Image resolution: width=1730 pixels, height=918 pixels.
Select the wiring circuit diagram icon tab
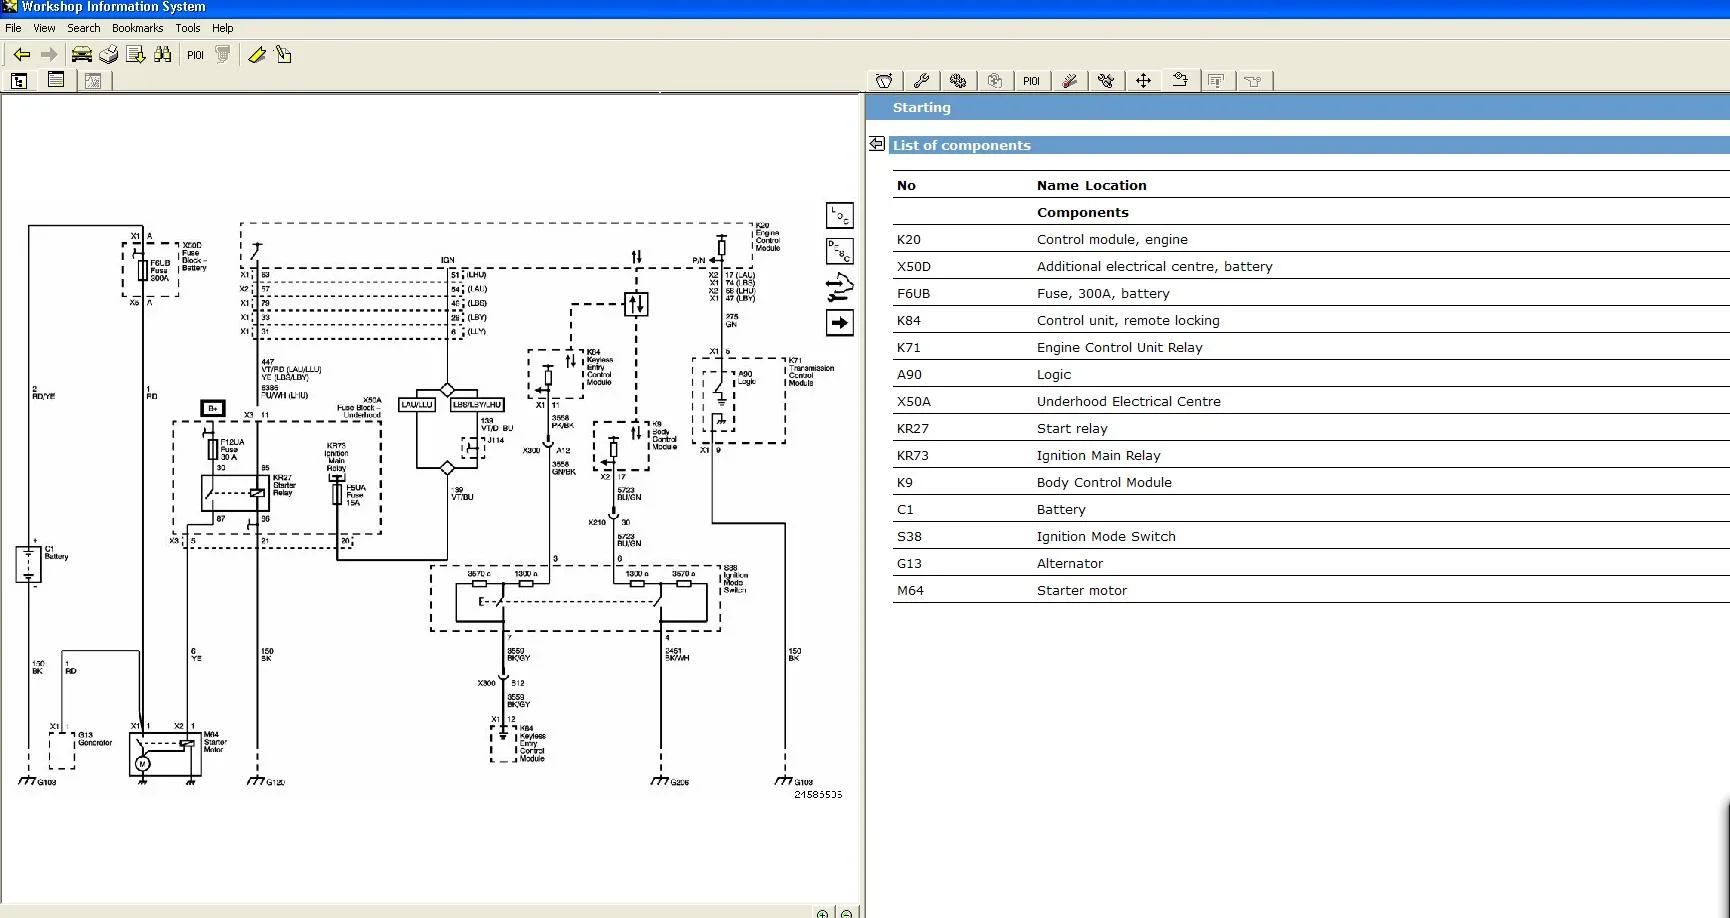tap(1180, 80)
